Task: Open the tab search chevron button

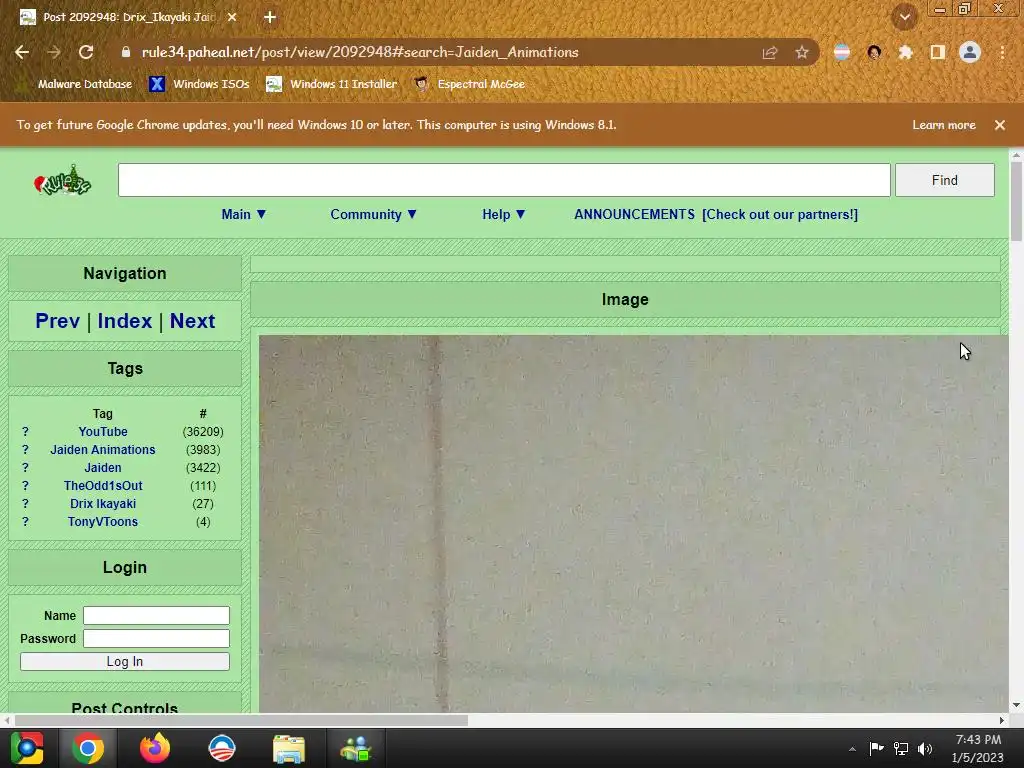Action: [904, 17]
